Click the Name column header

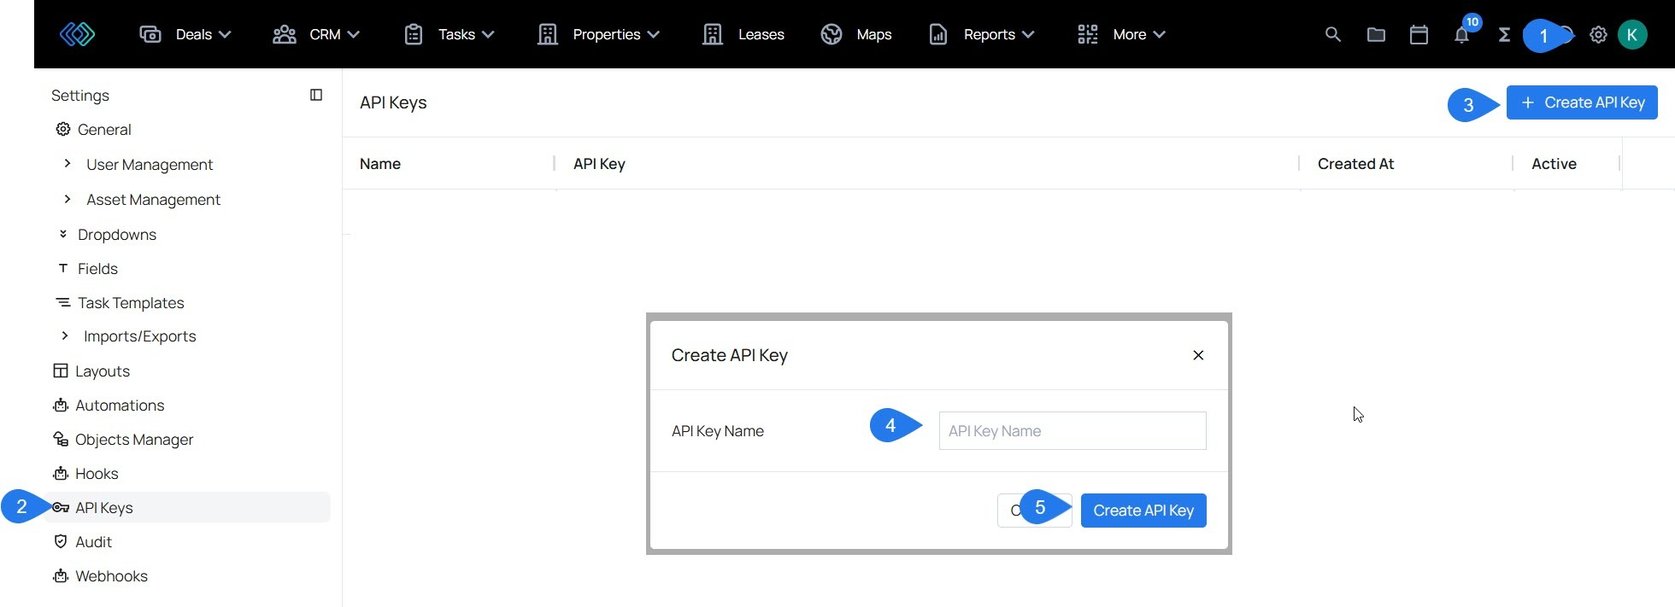(x=380, y=163)
